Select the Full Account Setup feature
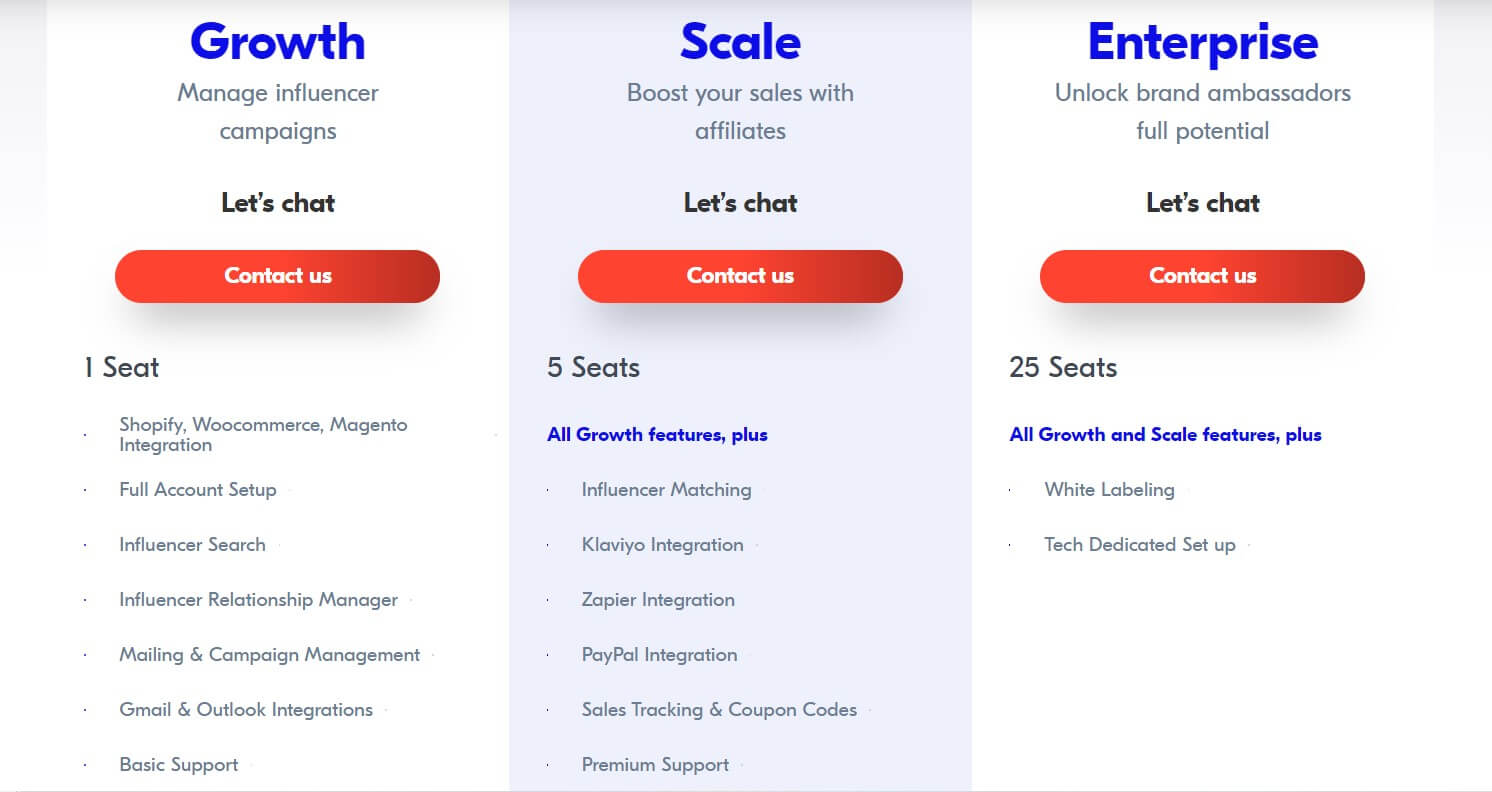The image size is (1492, 792). 197,490
